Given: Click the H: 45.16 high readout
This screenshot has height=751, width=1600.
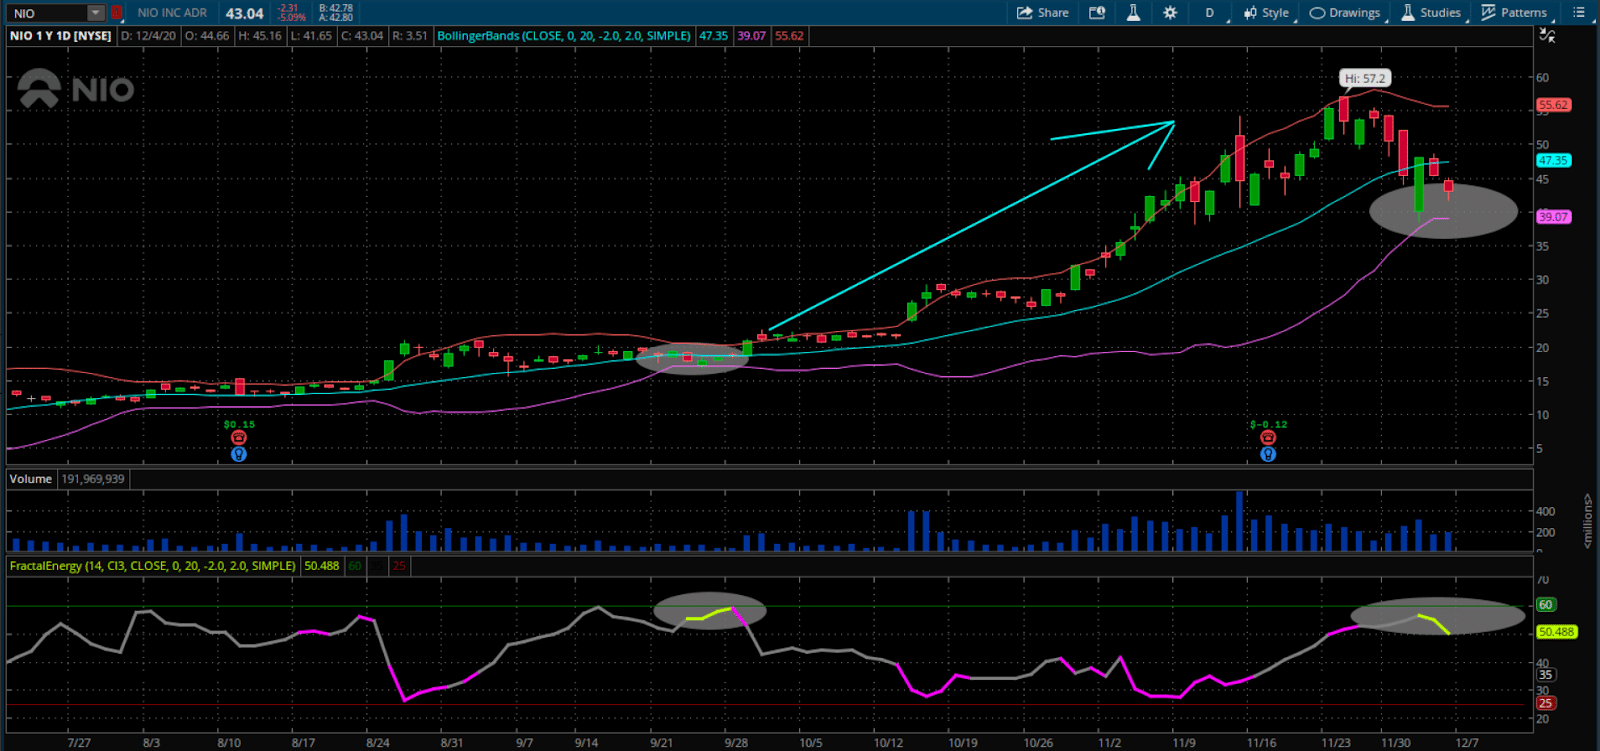Looking at the screenshot, I should pos(259,36).
